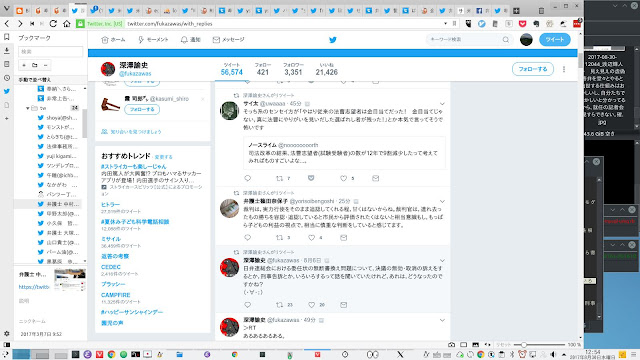Collapse the tw bookmark folder
This screenshot has height=360, width=640.
tap(28, 108)
